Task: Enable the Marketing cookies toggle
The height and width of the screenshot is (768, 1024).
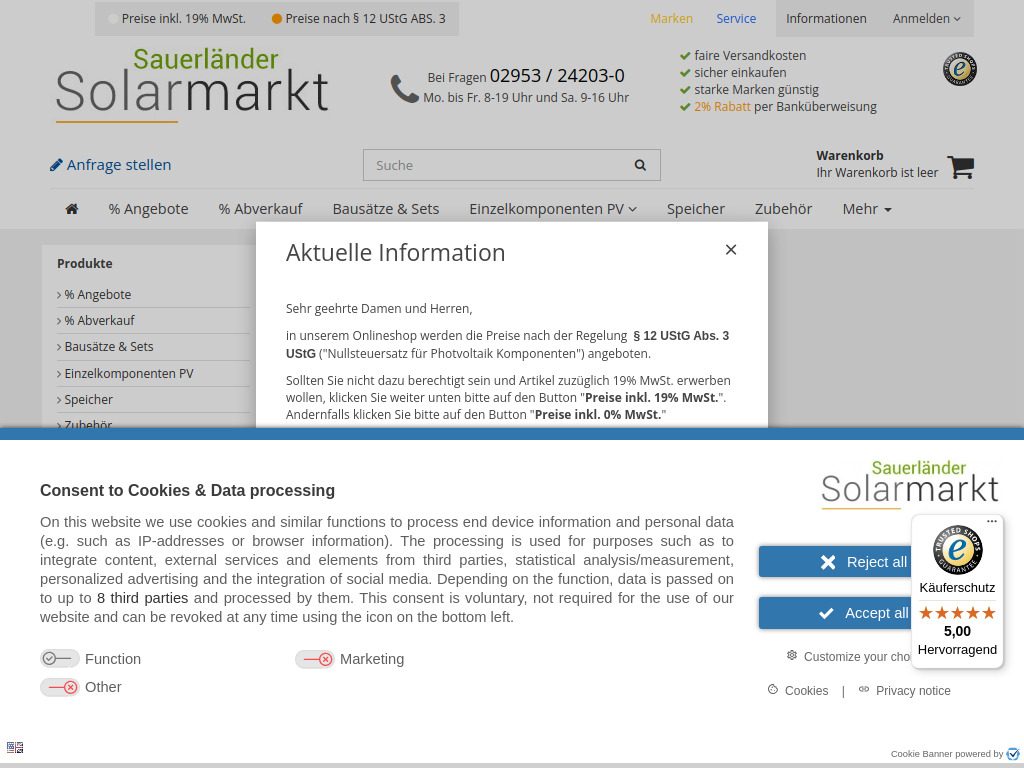Action: (x=315, y=659)
